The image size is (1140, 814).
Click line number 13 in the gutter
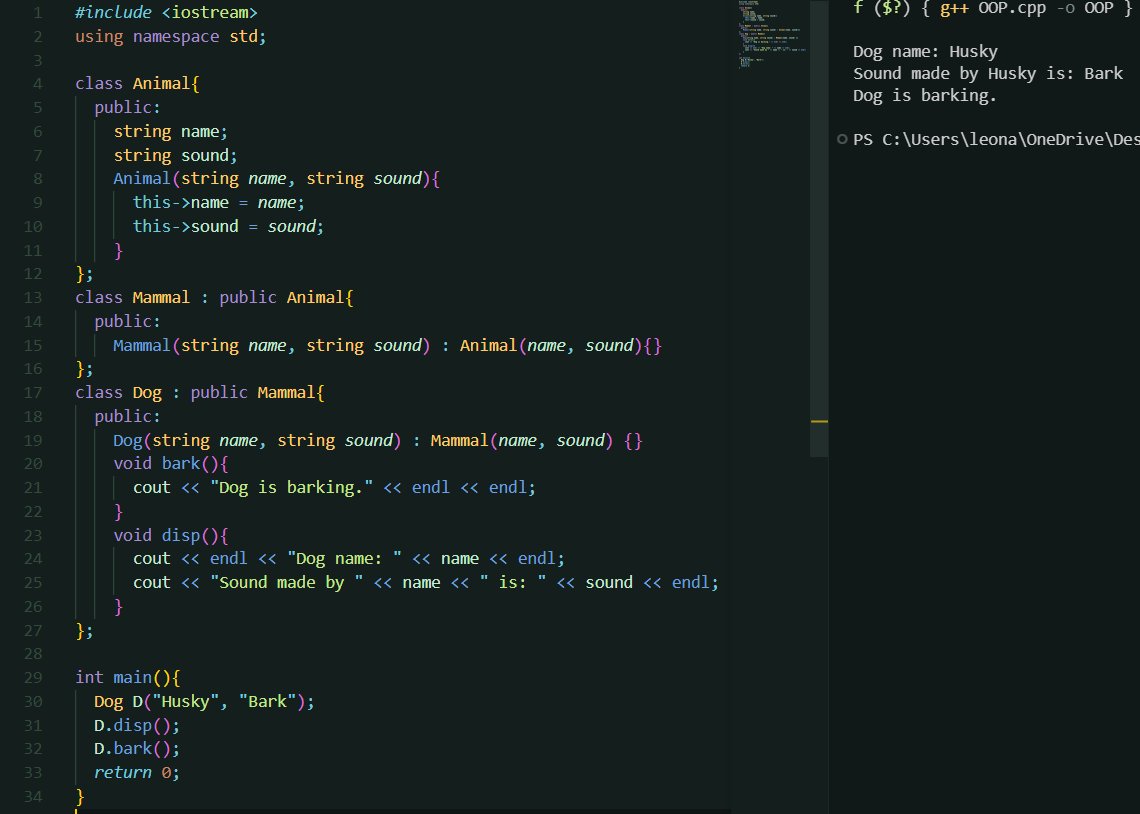pyautogui.click(x=33, y=298)
